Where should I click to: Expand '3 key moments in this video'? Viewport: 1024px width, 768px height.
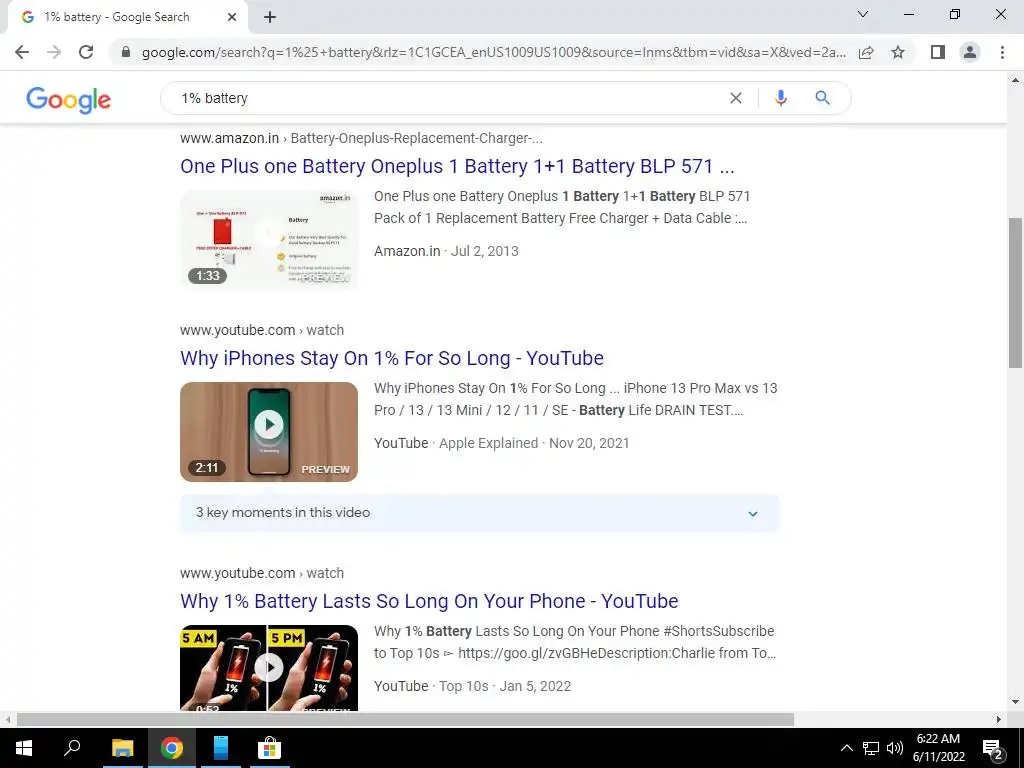click(479, 513)
